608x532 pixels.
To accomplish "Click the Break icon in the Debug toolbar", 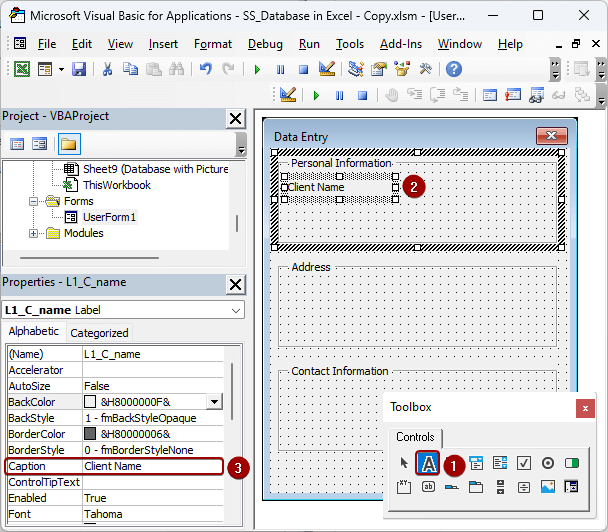I will click(x=339, y=95).
